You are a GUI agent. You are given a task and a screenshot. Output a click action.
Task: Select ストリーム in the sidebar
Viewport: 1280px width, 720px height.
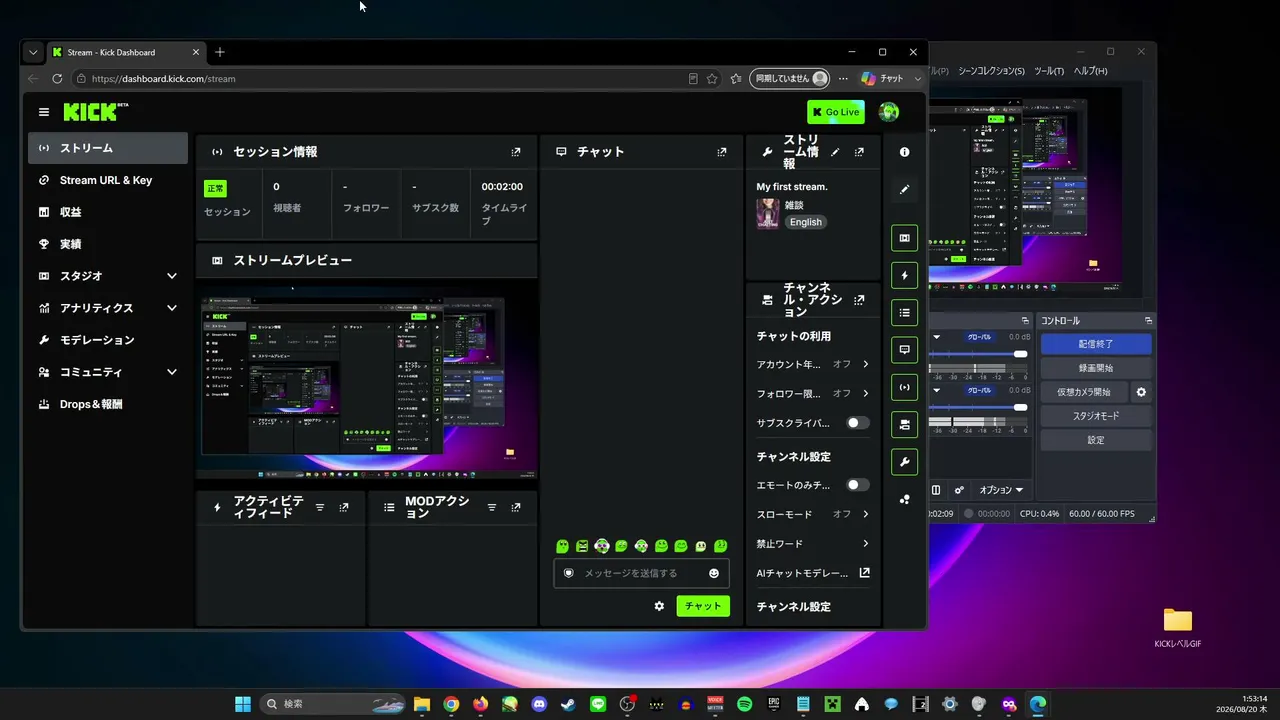108,148
